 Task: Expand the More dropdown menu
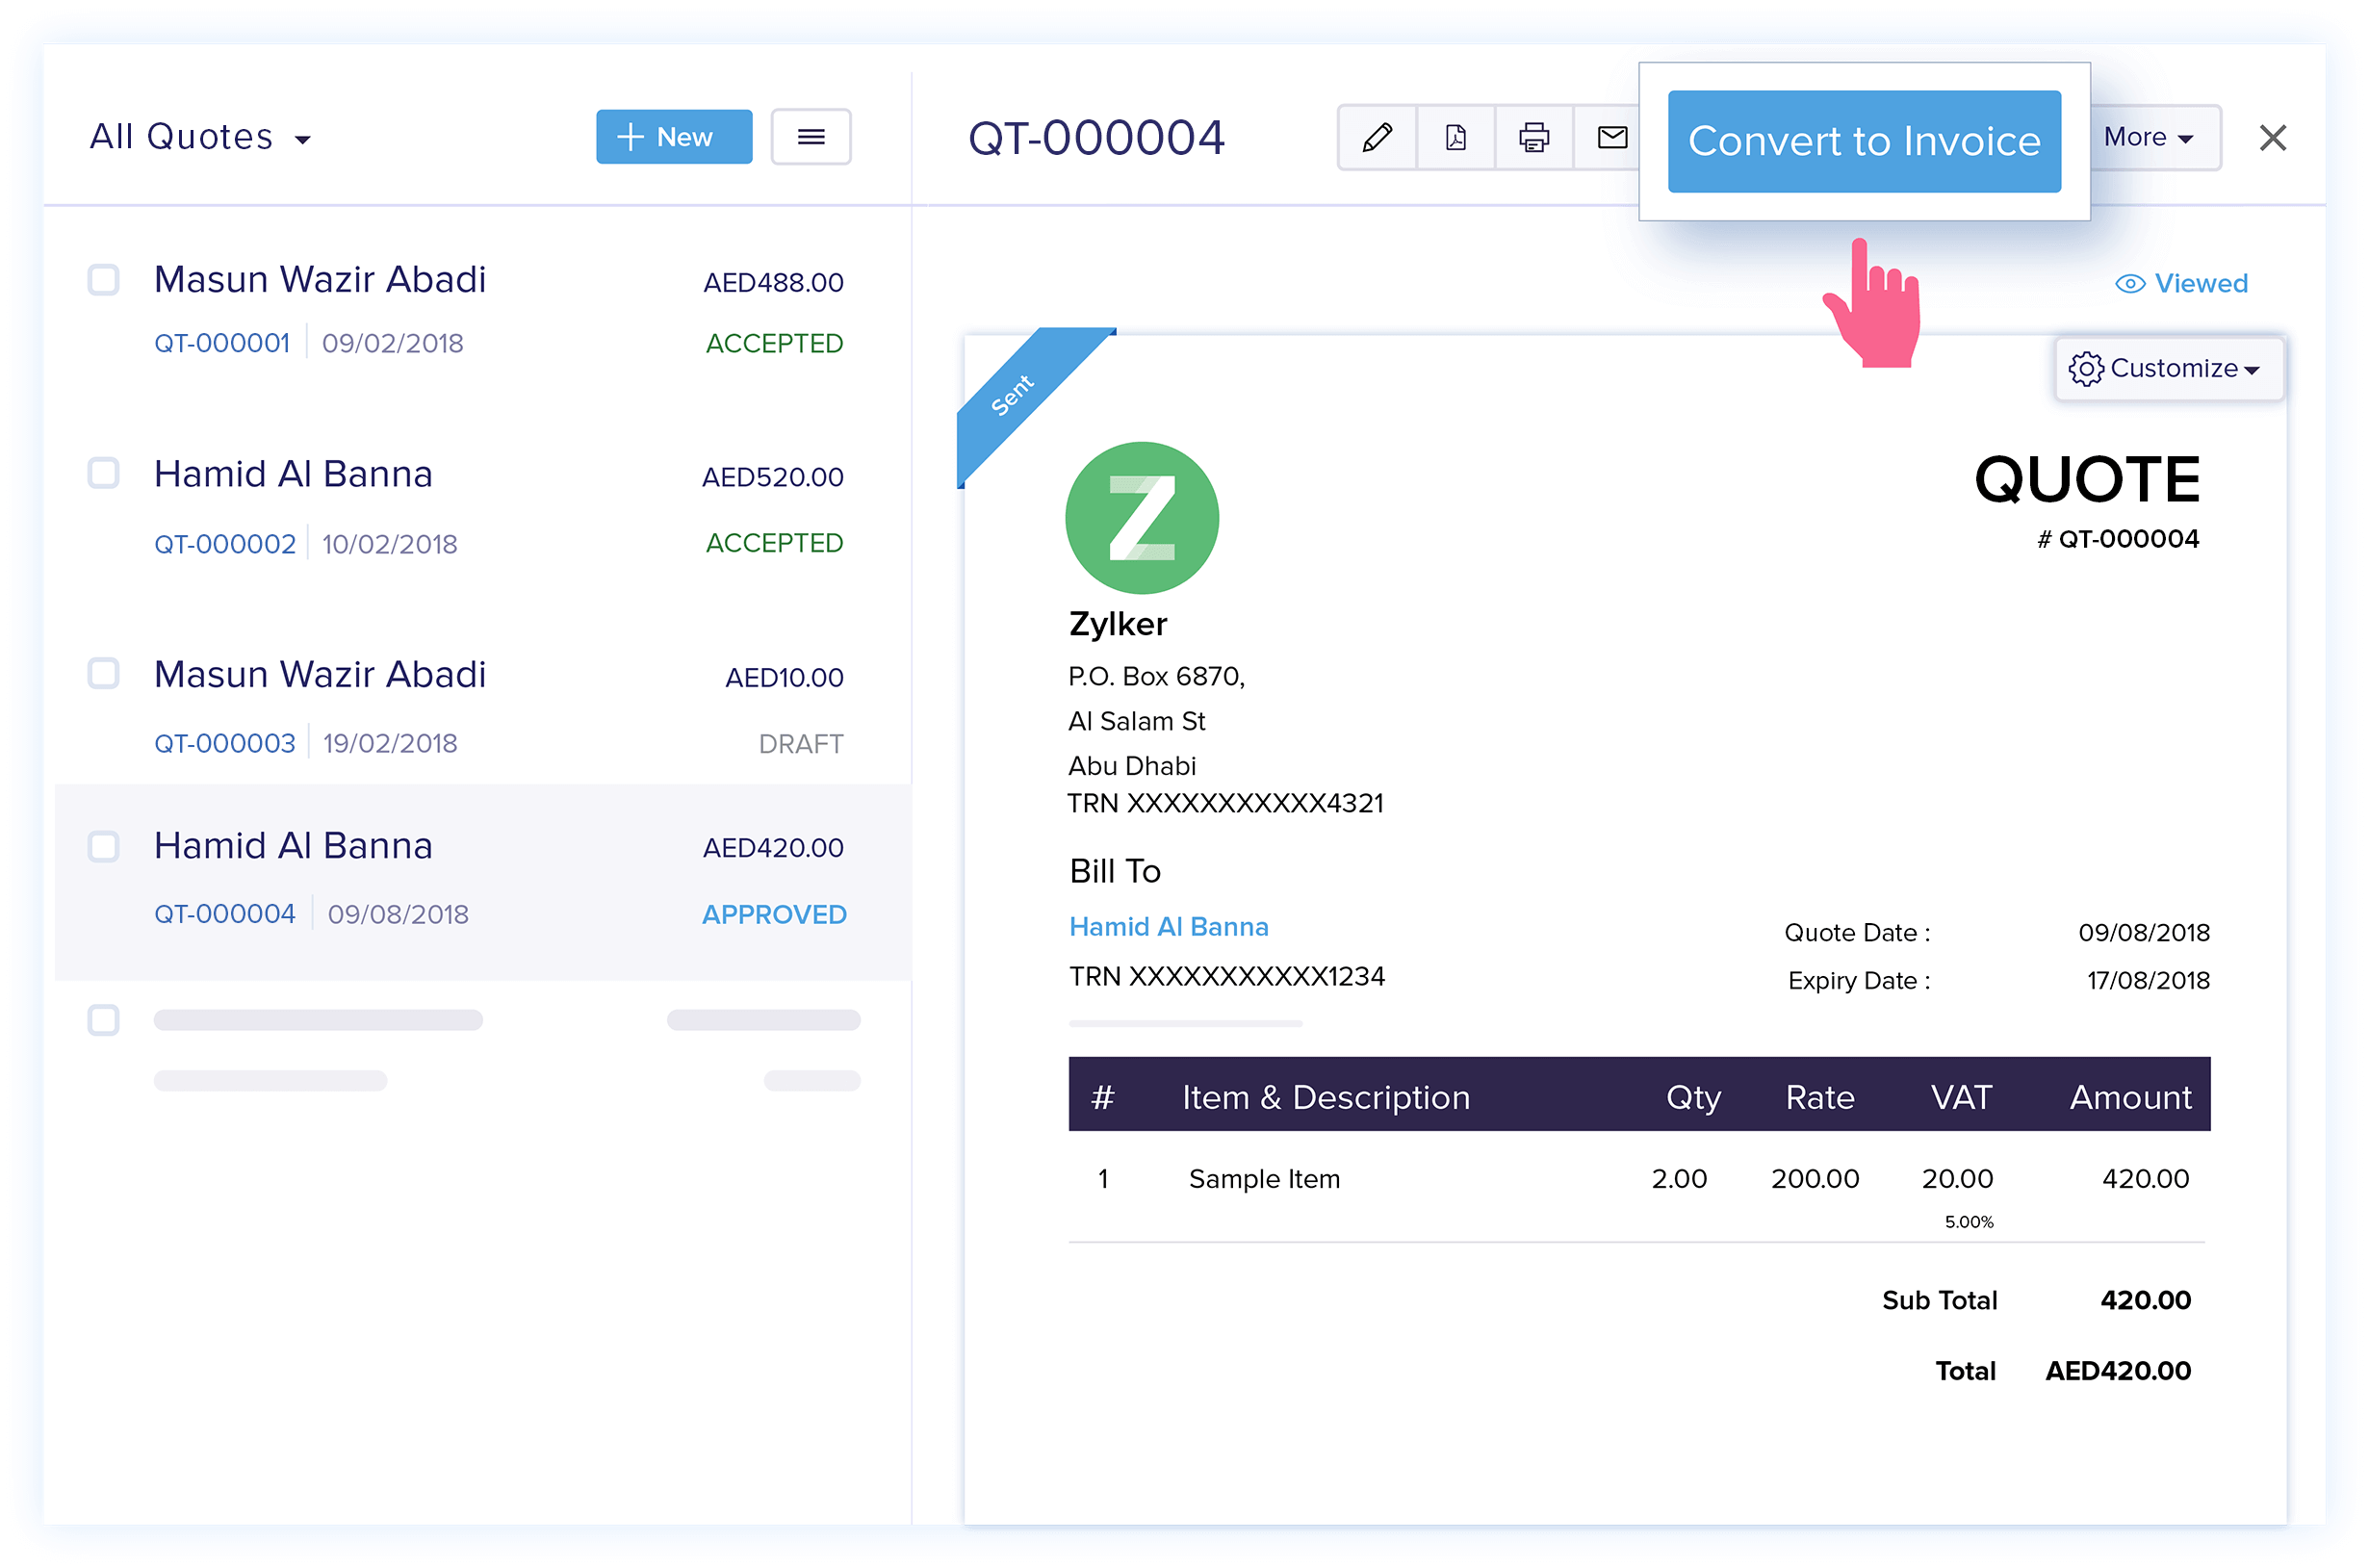point(2148,137)
